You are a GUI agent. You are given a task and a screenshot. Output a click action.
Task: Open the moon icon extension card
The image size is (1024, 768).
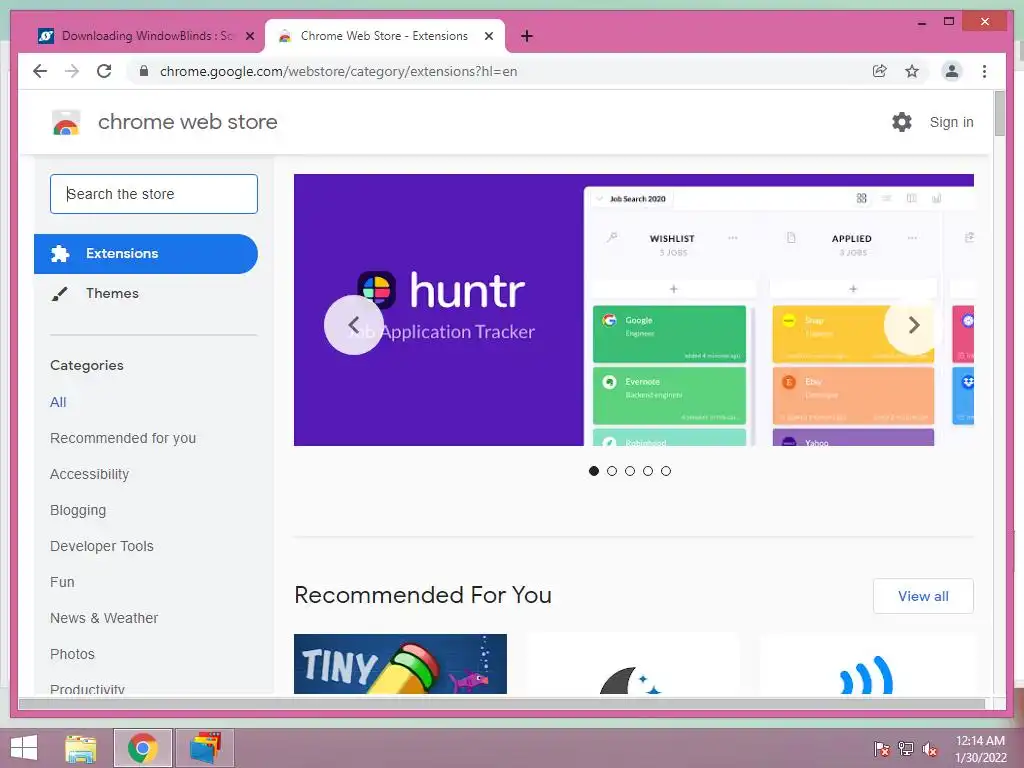coord(633,664)
